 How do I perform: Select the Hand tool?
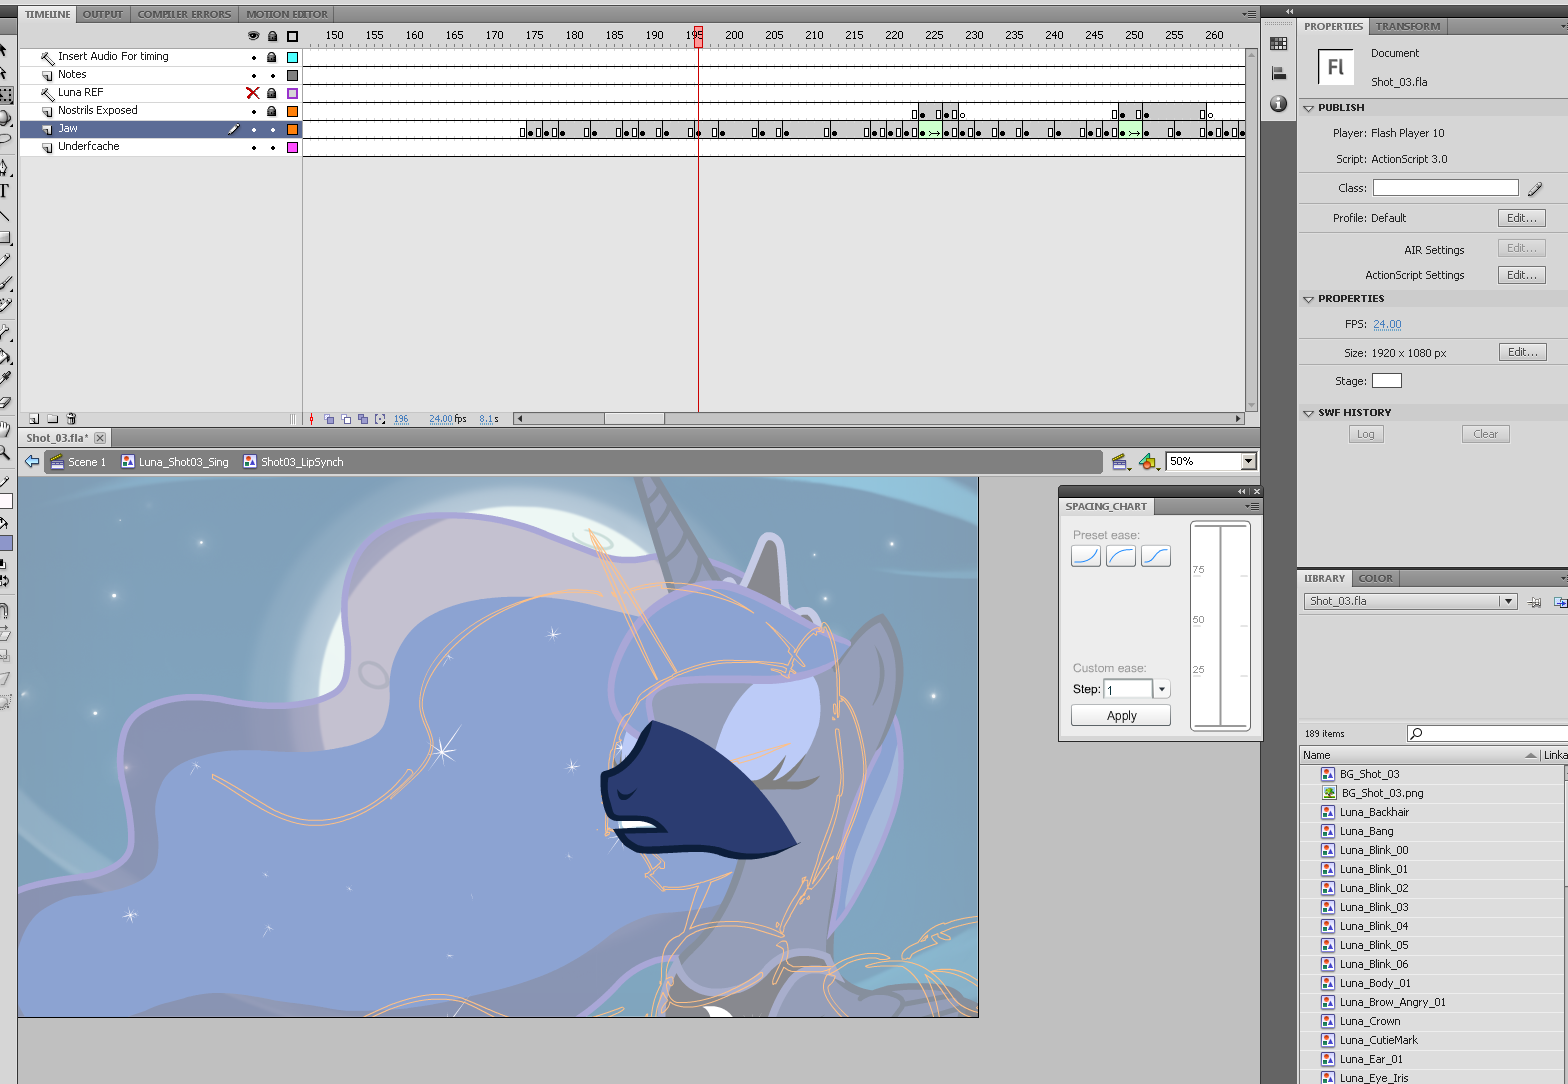(5, 430)
